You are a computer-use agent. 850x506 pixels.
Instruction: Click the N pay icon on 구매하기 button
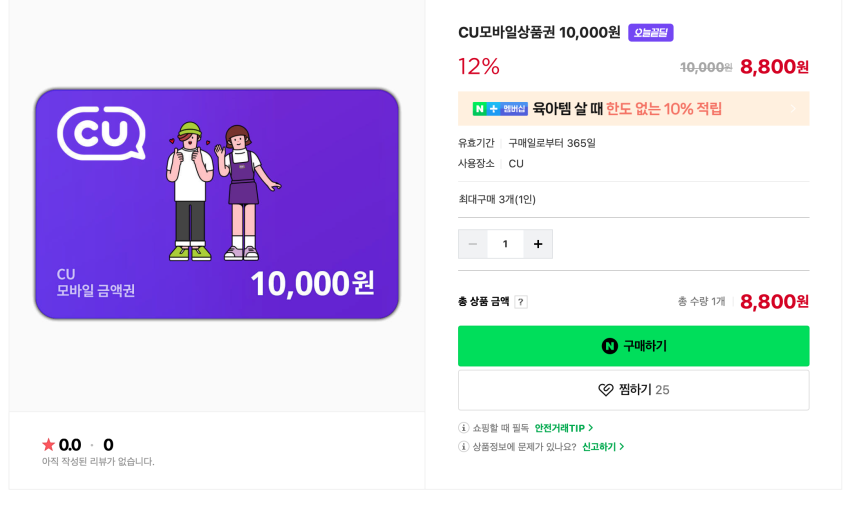point(610,346)
